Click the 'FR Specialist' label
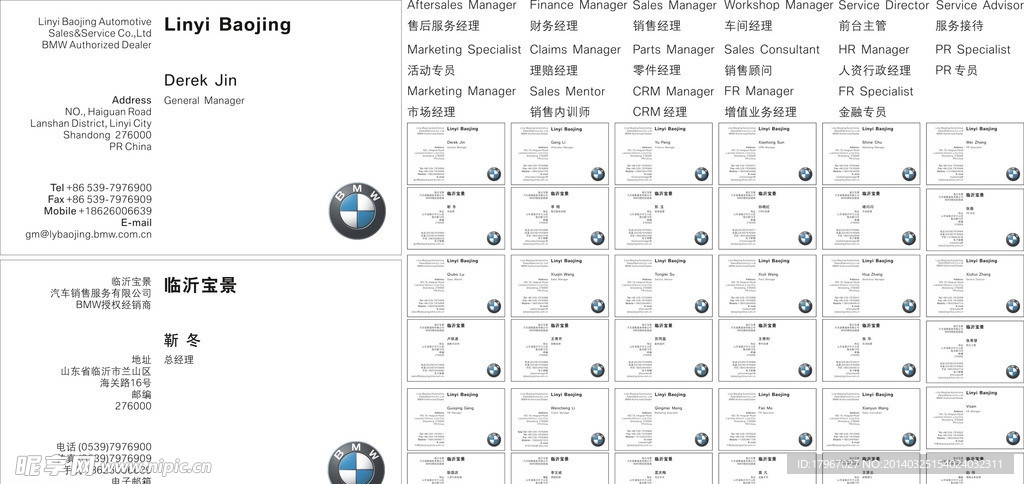 tap(876, 91)
